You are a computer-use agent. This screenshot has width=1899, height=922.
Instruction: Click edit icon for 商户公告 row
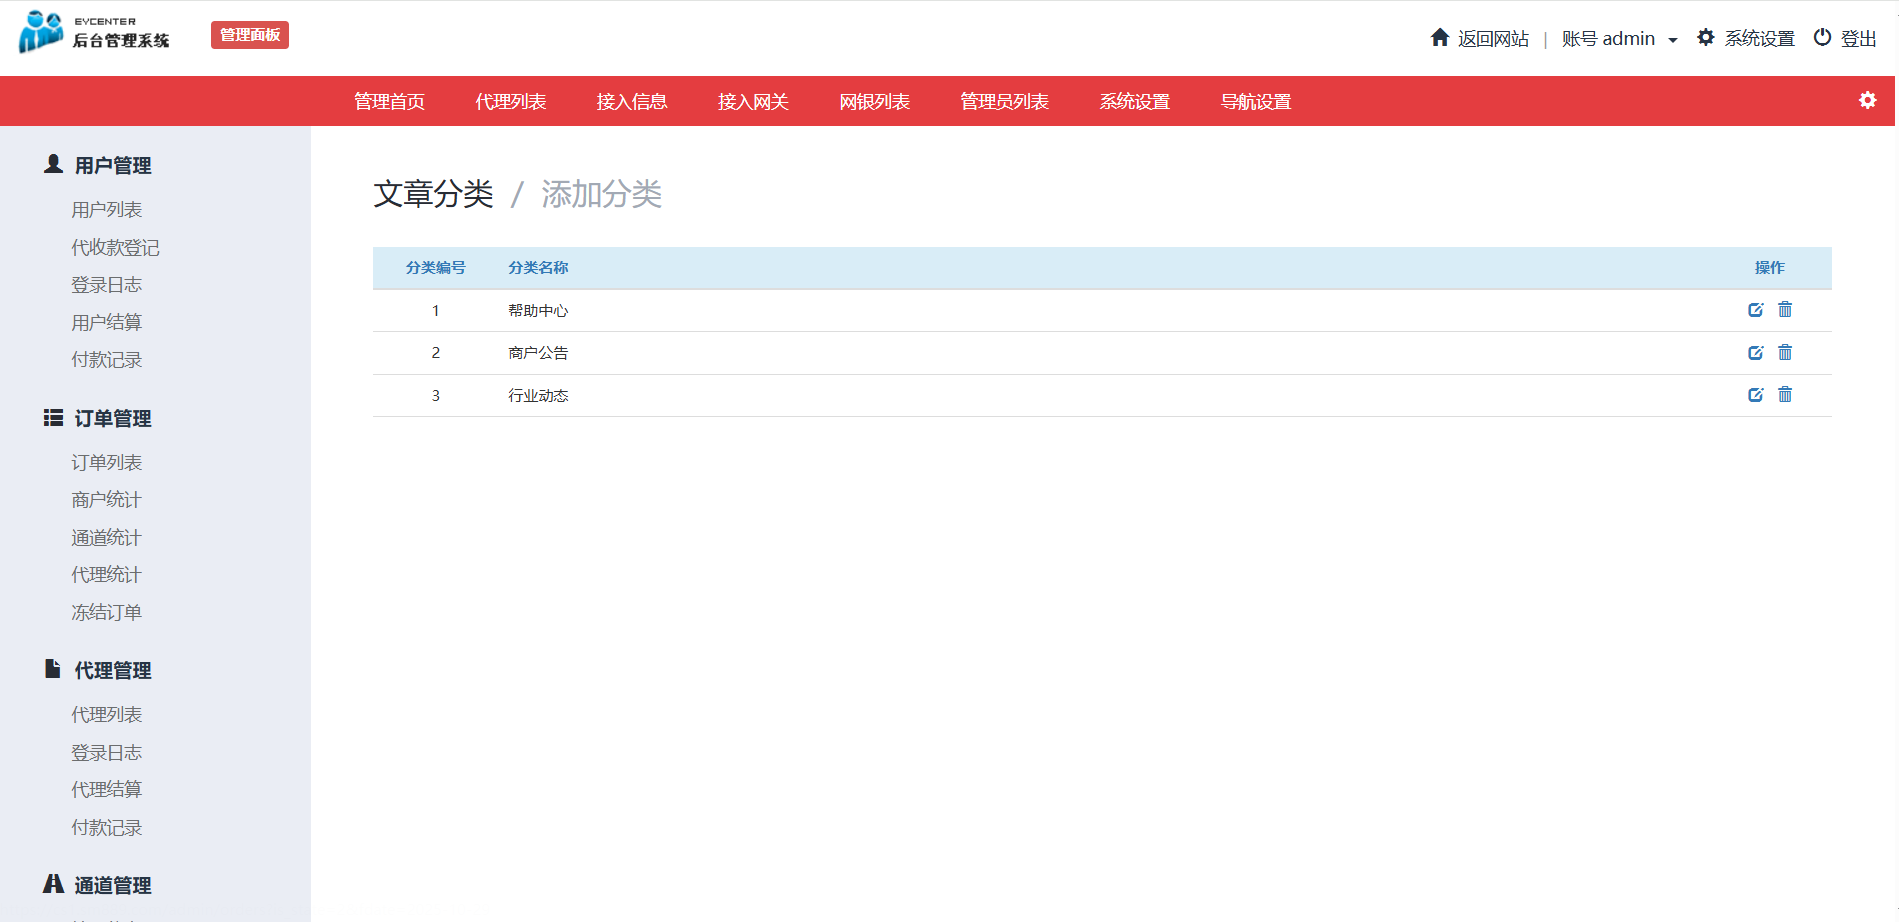[x=1755, y=353]
